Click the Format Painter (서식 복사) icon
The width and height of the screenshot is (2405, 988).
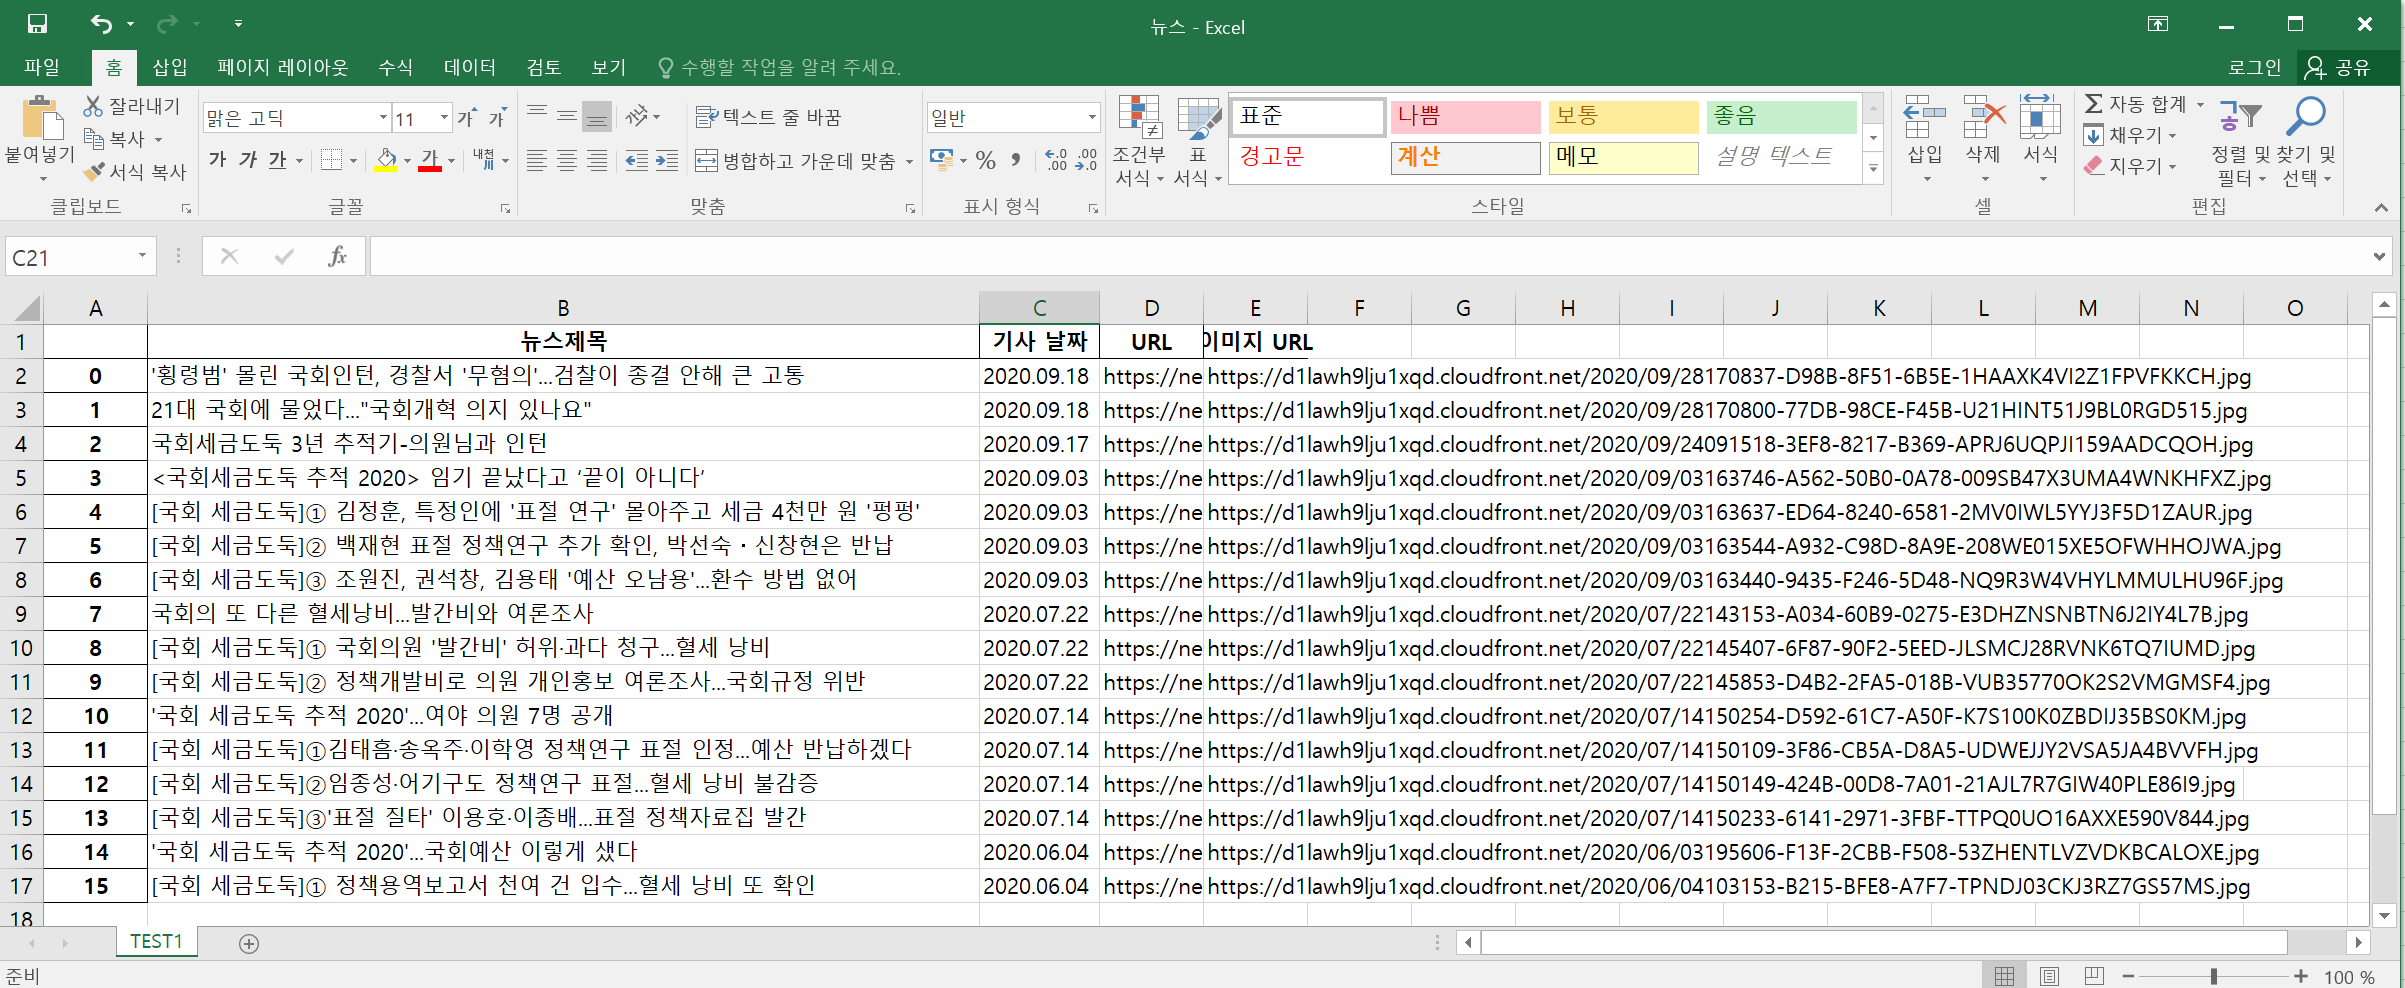coord(95,172)
